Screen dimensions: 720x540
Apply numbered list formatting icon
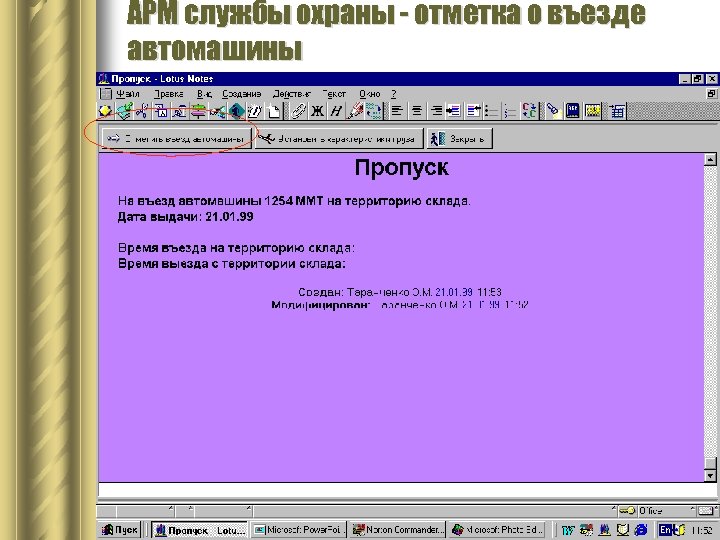[511, 111]
